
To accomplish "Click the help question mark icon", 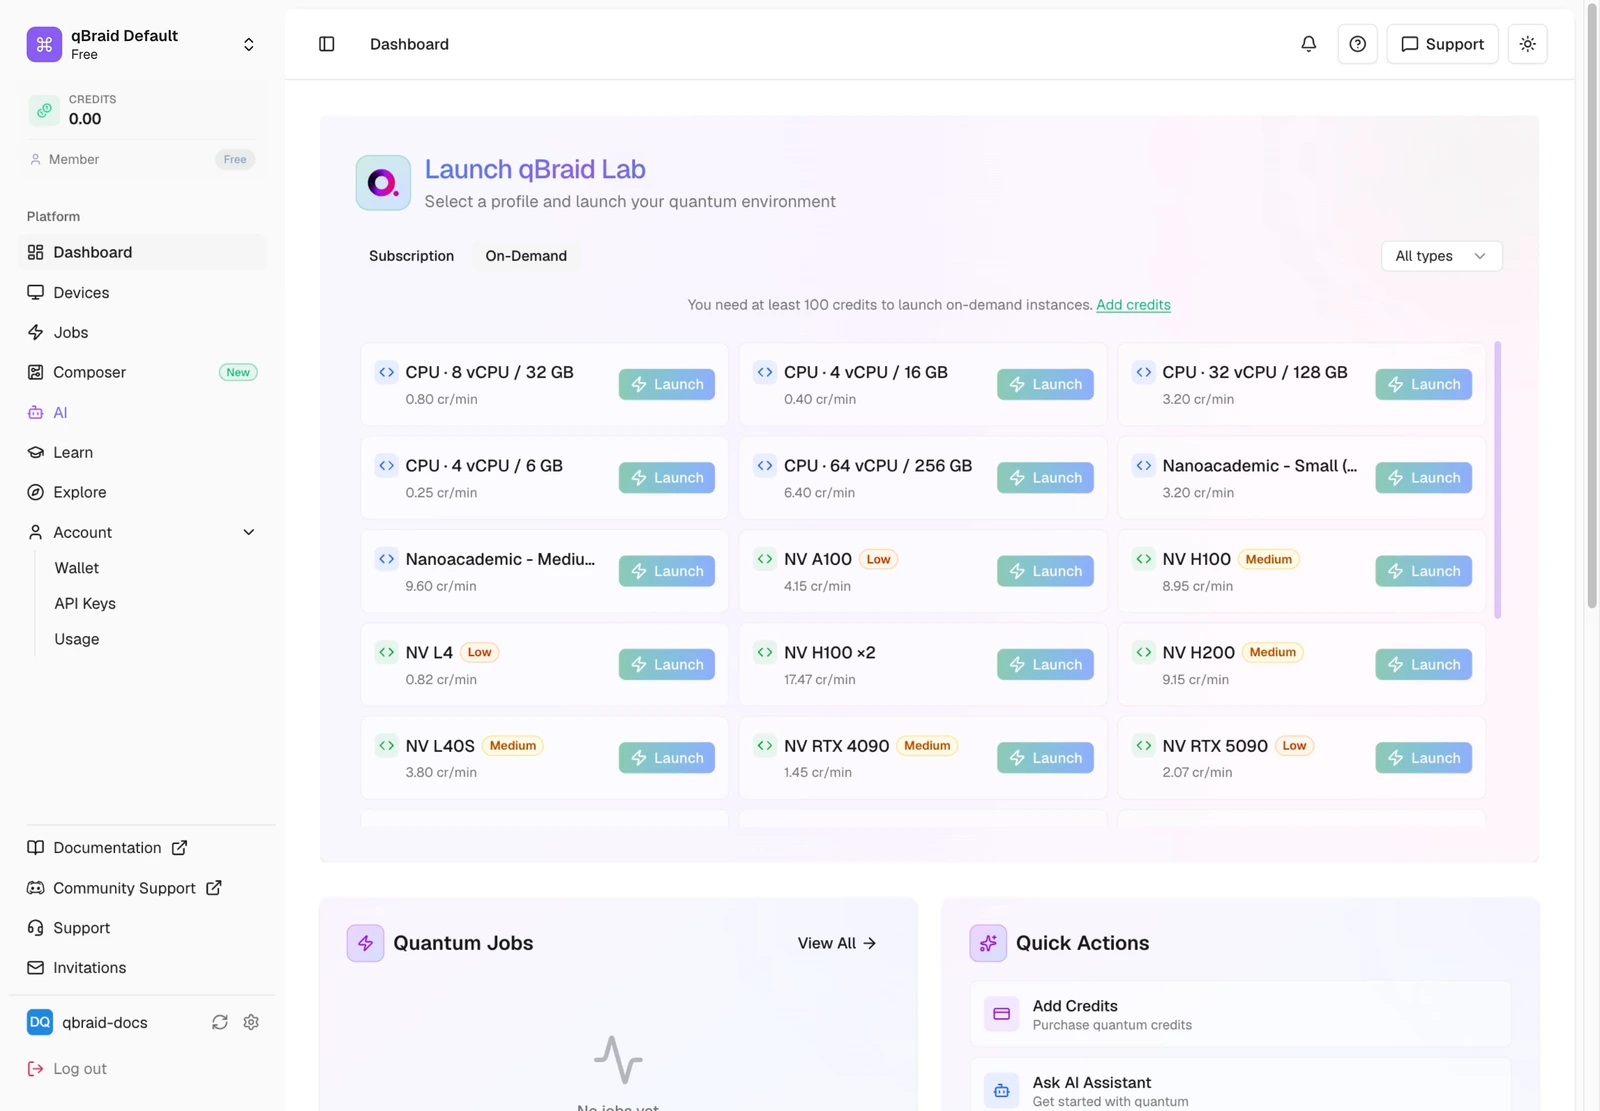I will click(x=1357, y=44).
